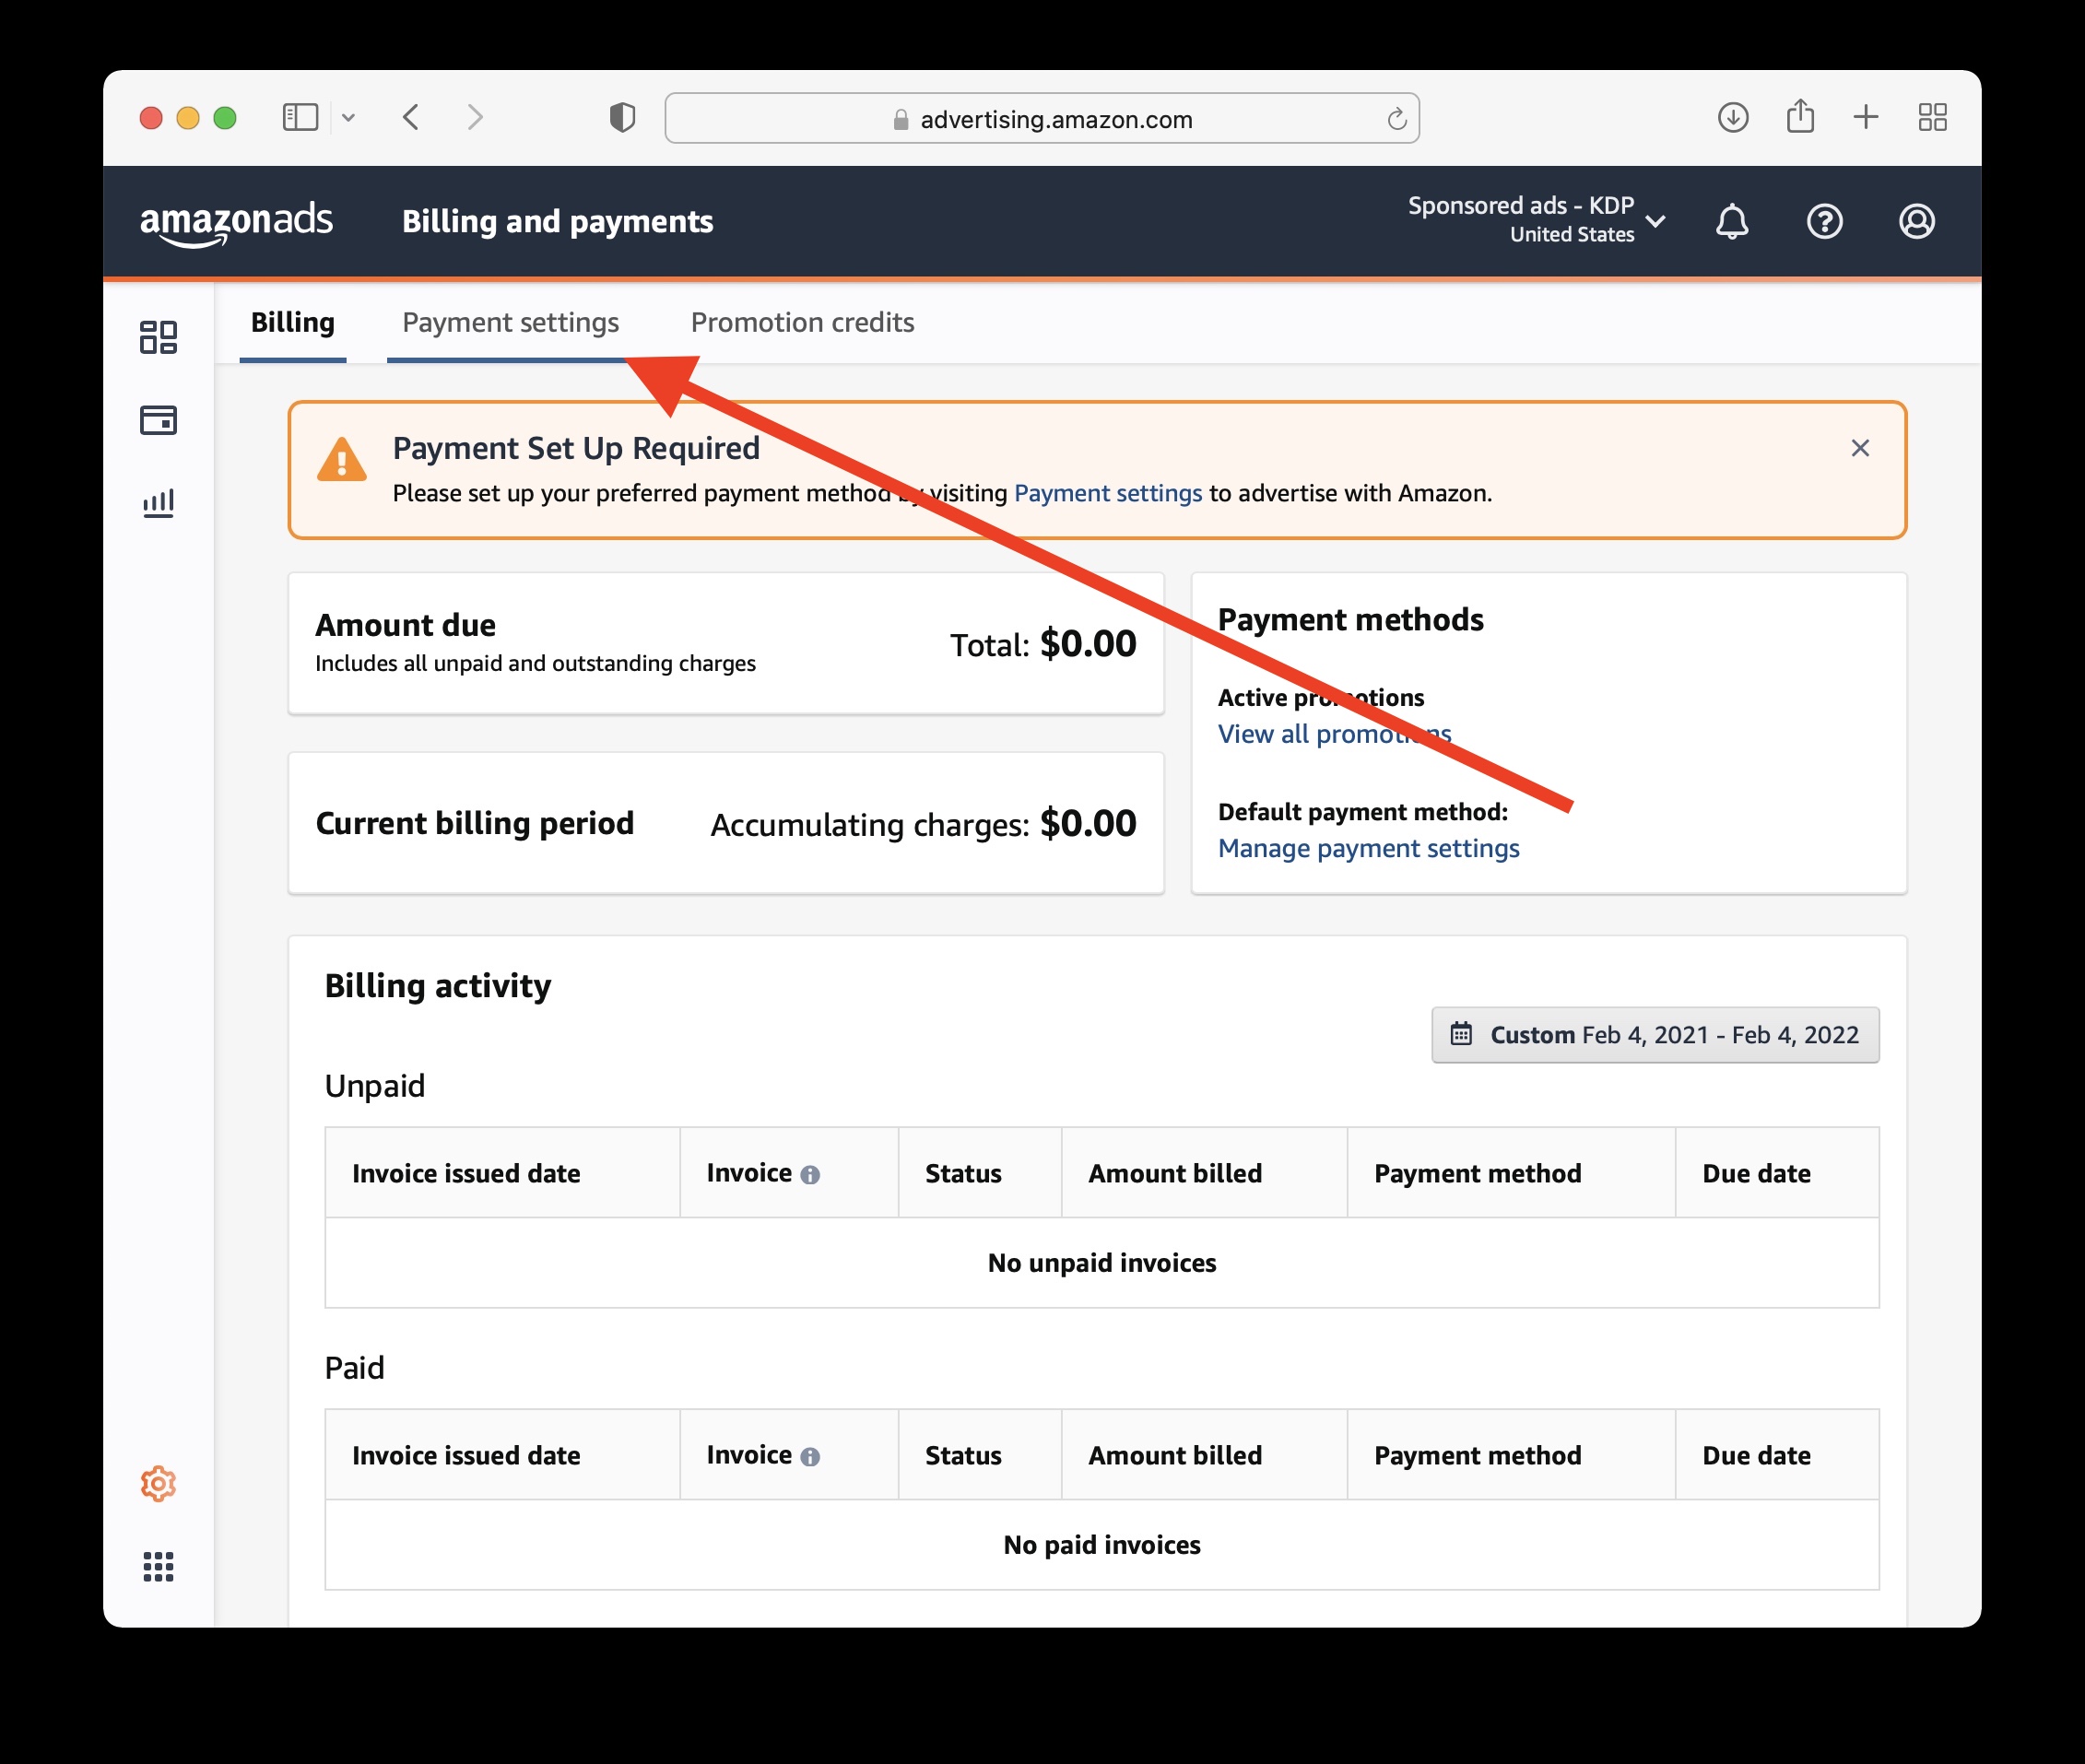Open the help question mark icon
The width and height of the screenshot is (2085, 1764).
pos(1824,221)
